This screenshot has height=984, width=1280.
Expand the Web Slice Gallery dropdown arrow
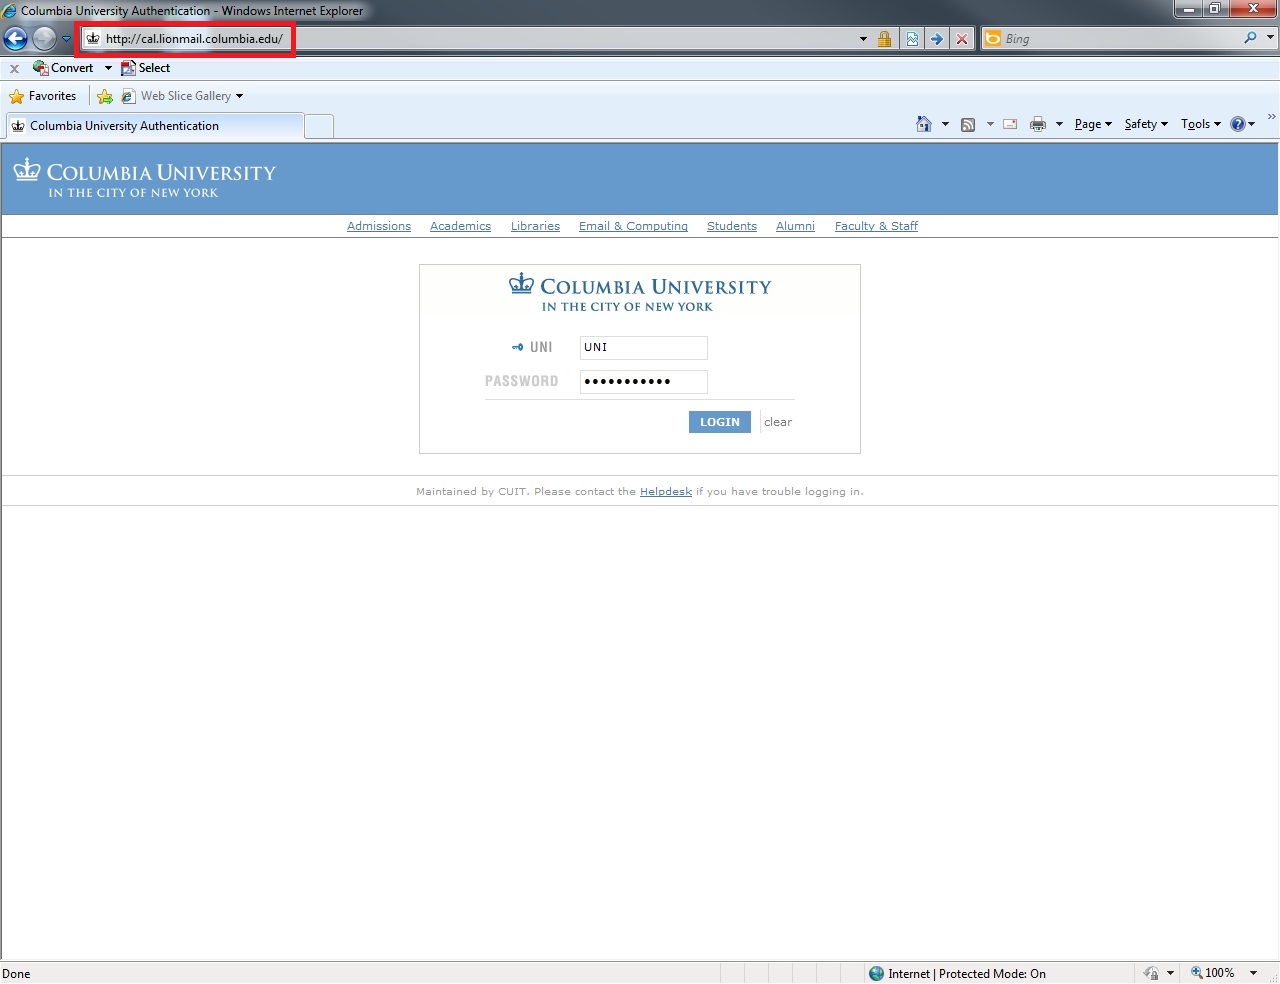[239, 96]
